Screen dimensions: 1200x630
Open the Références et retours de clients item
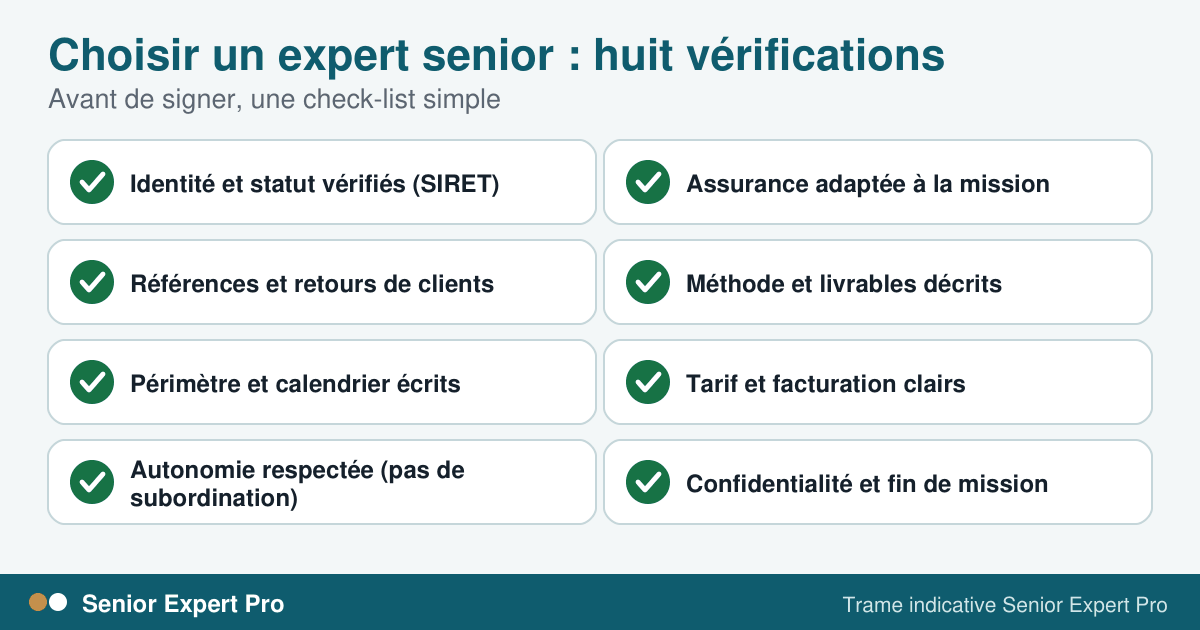[322, 282]
